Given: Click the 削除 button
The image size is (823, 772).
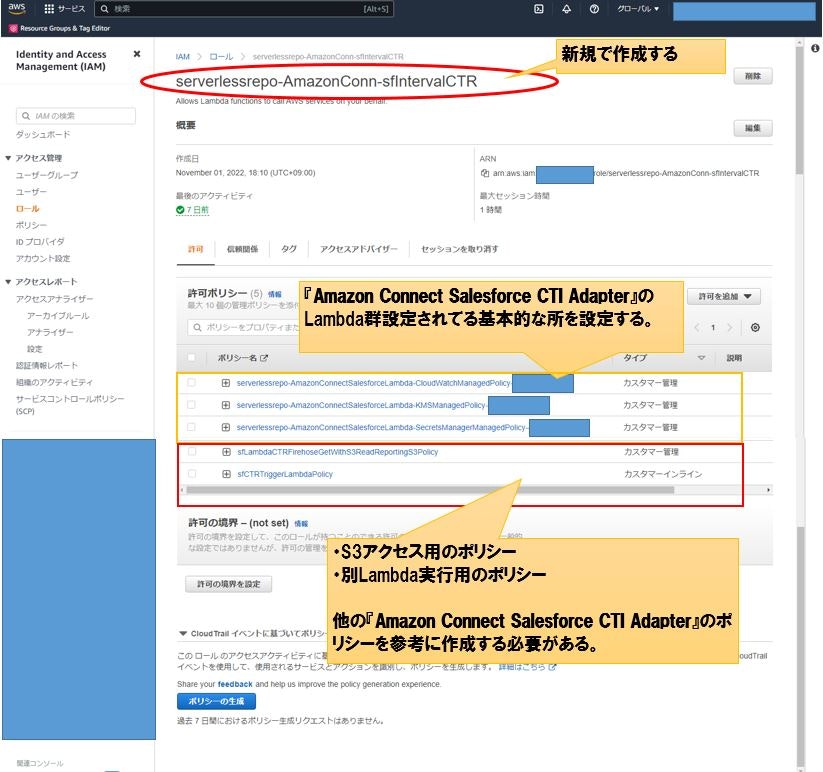Looking at the screenshot, I should tap(753, 76).
